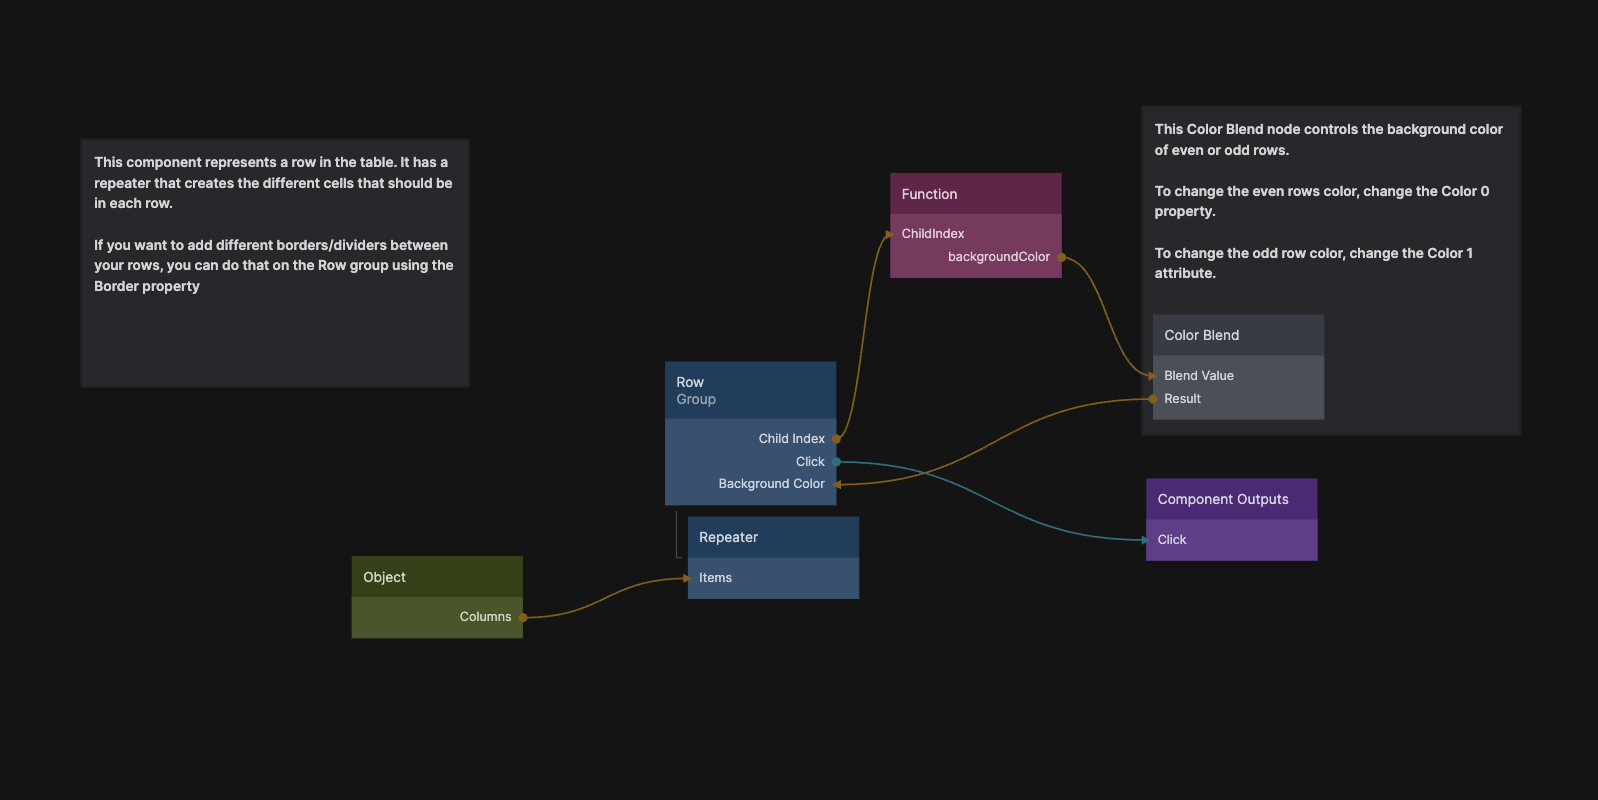Select the Function node header
Viewport: 1598px width, 800px height.
tap(975, 194)
